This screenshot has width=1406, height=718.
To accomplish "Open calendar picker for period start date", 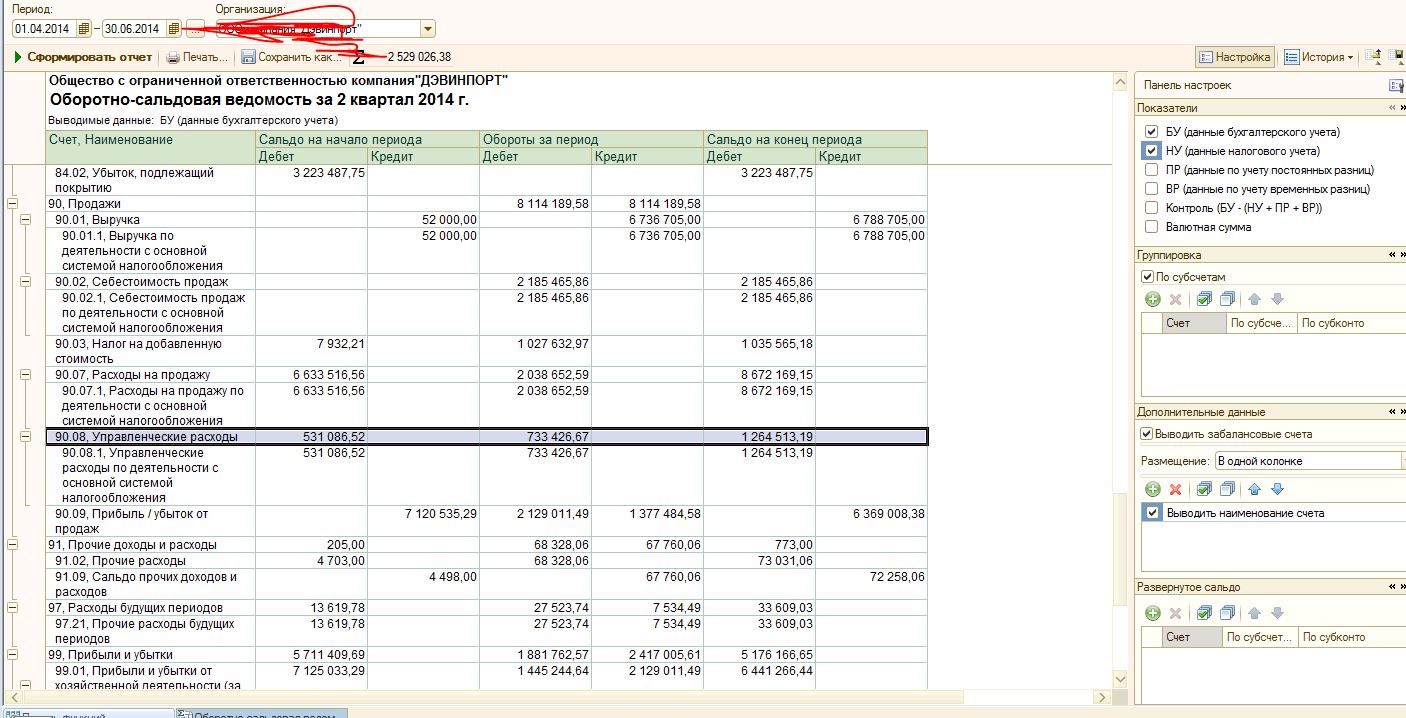I will coord(84,29).
